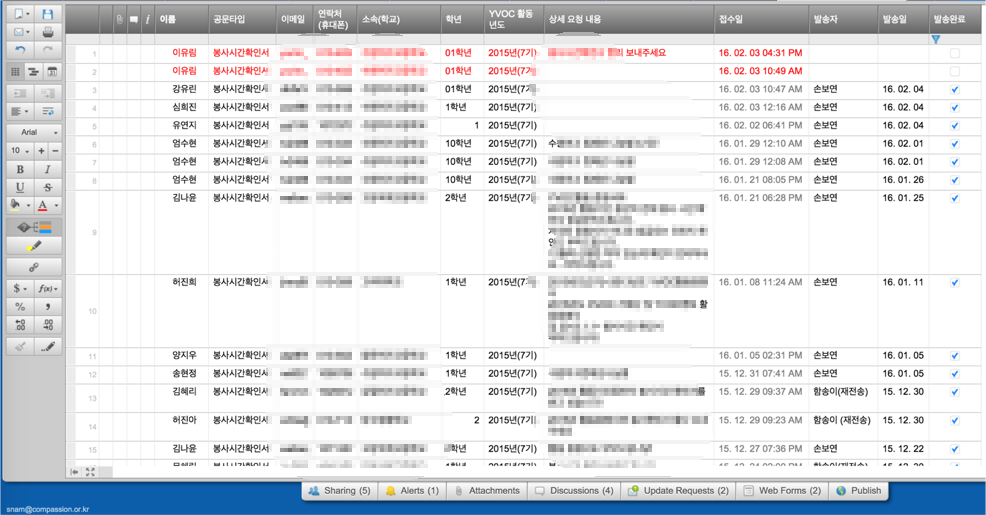The width and height of the screenshot is (986, 515).
Task: Open the cell alignment dropdown
Action: click(x=20, y=111)
